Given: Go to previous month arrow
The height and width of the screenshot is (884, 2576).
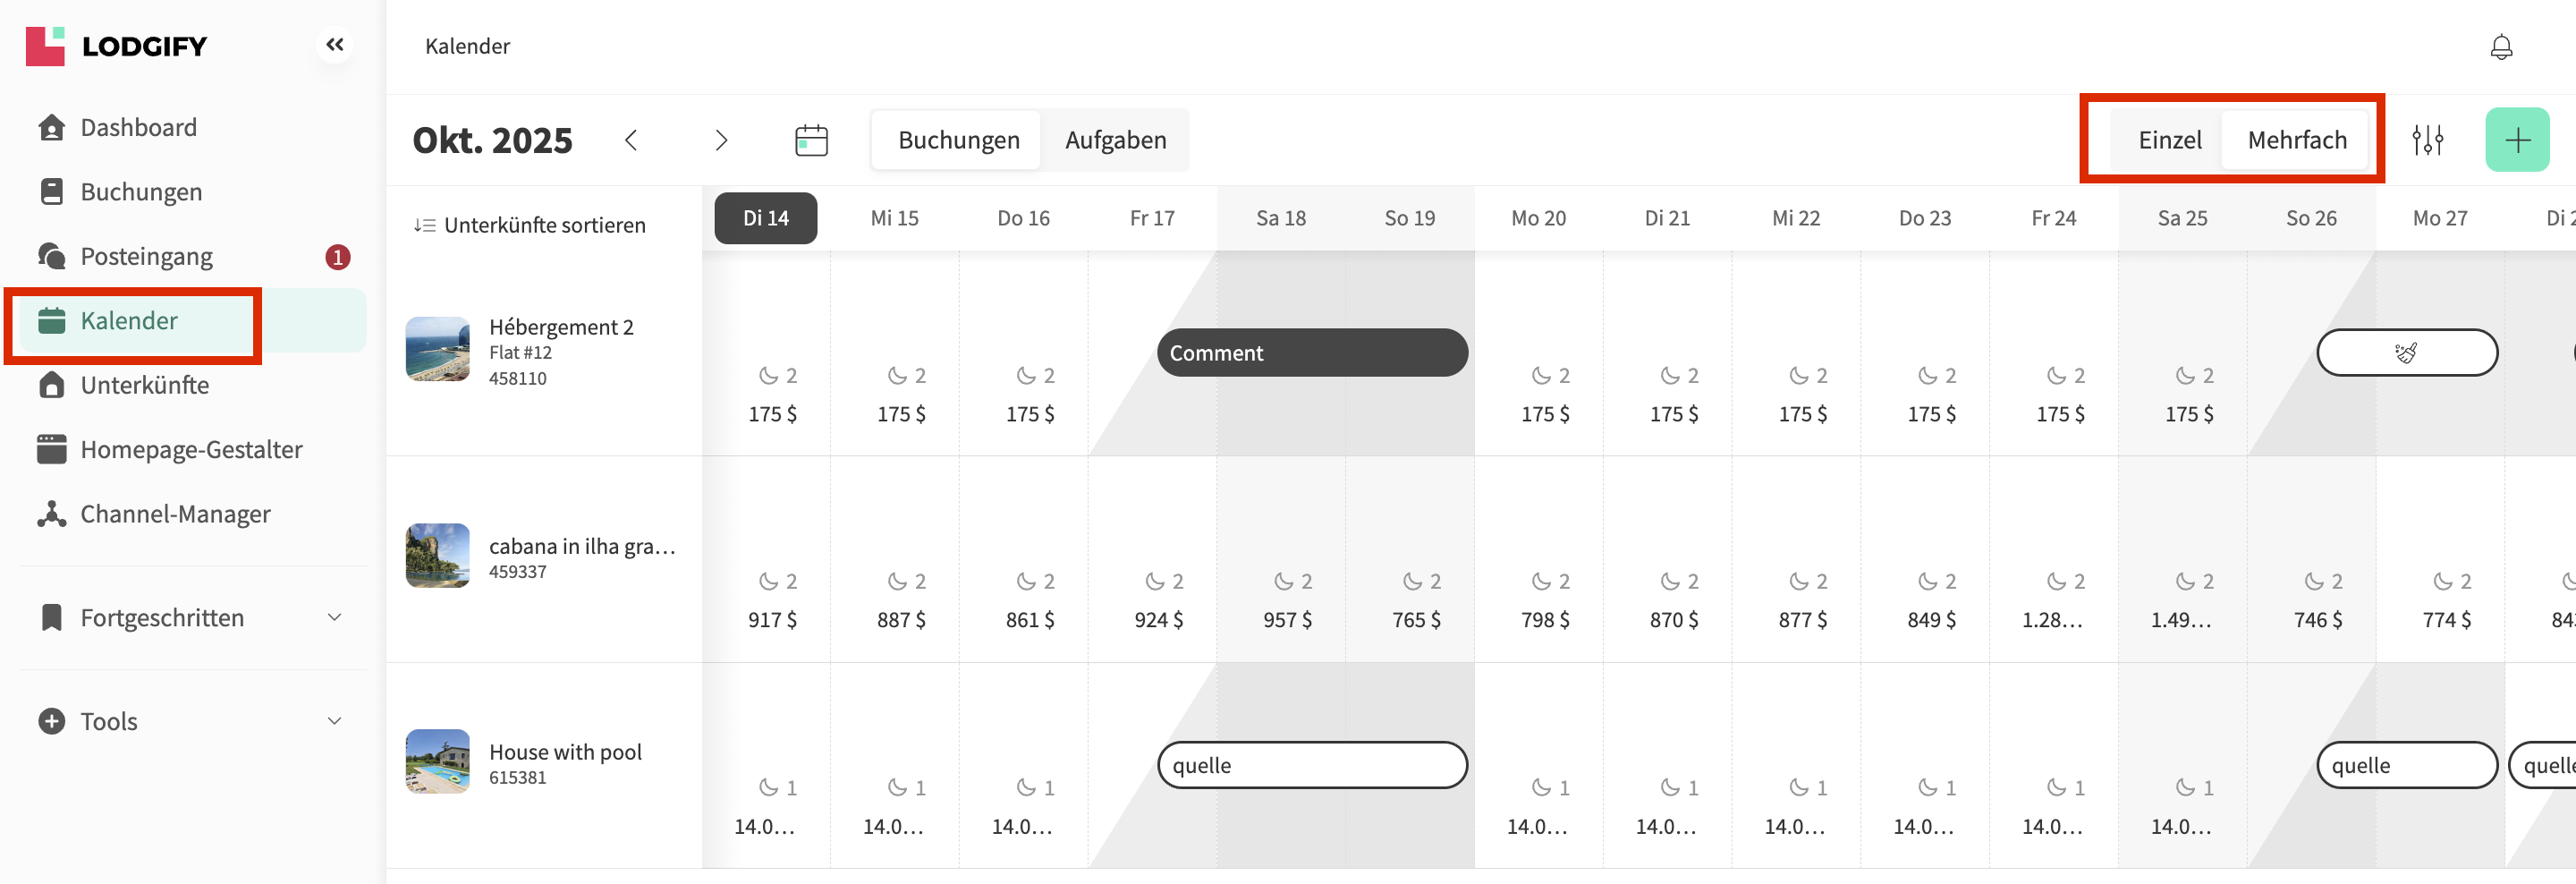Looking at the screenshot, I should tap(631, 140).
